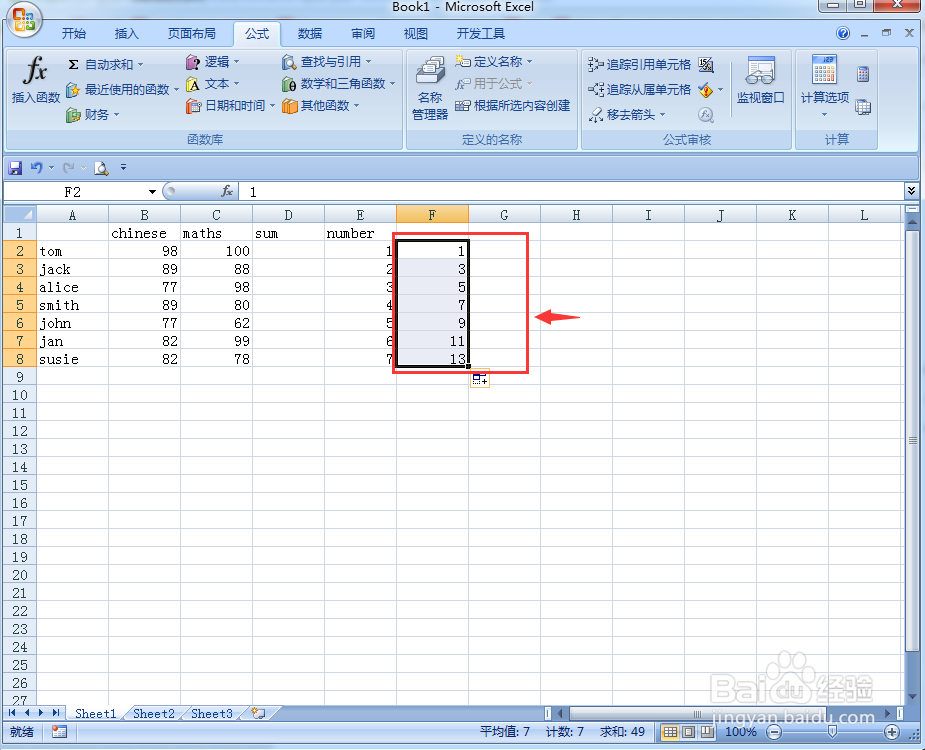Click Define Name (定义名称)

[x=494, y=61]
